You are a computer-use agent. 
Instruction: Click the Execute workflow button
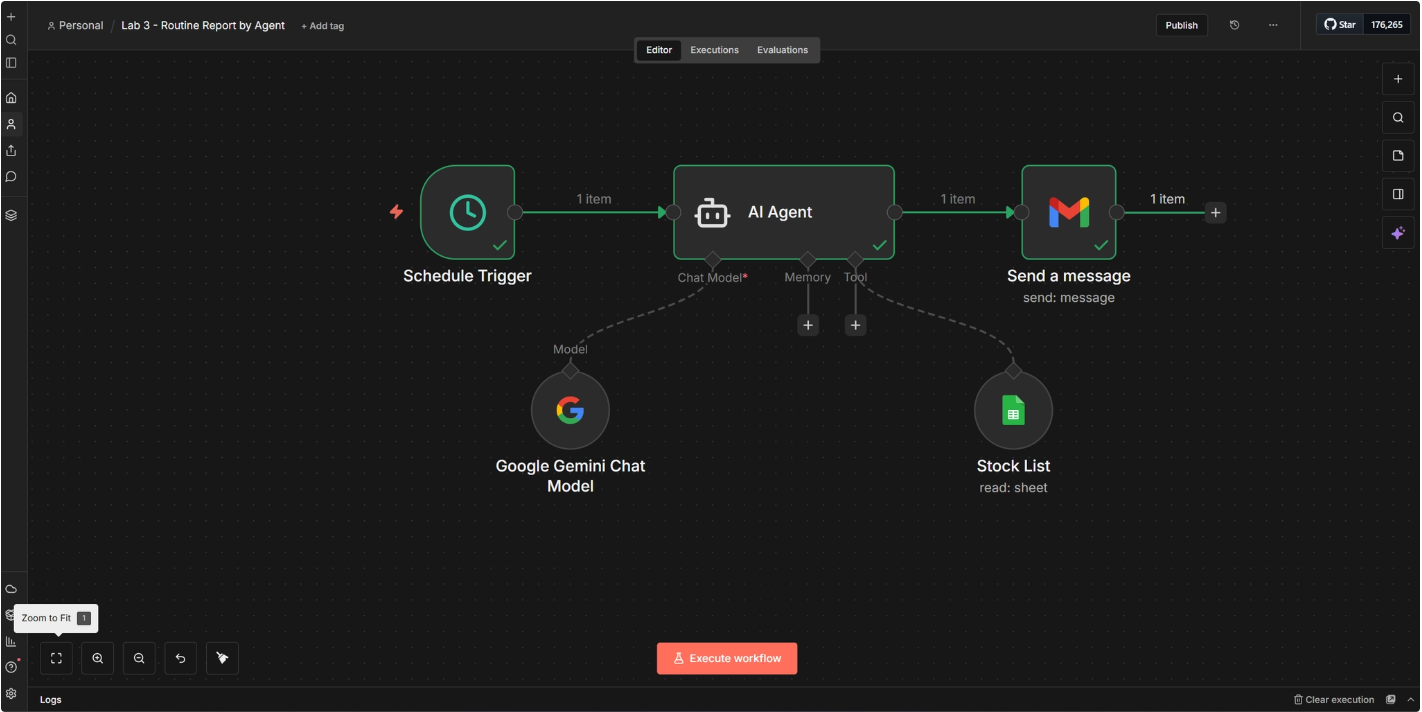point(727,658)
